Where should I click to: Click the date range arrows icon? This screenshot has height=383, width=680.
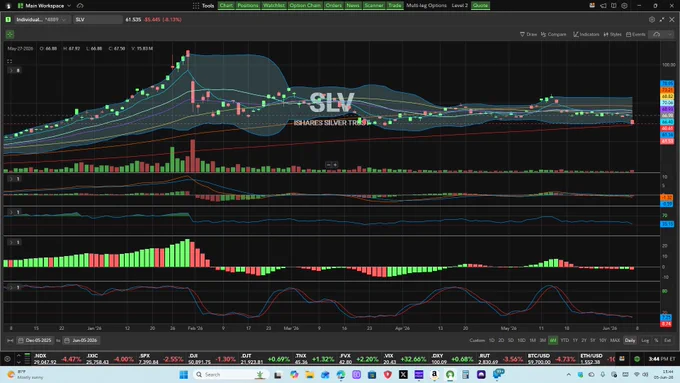[10, 340]
